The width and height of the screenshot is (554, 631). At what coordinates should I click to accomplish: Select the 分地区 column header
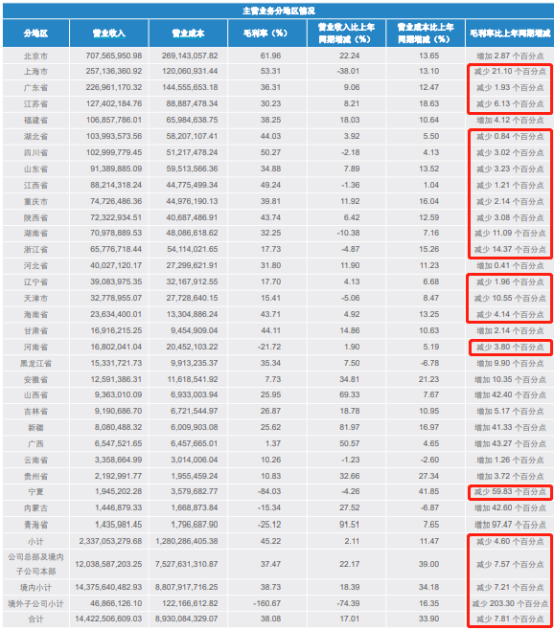point(36,33)
